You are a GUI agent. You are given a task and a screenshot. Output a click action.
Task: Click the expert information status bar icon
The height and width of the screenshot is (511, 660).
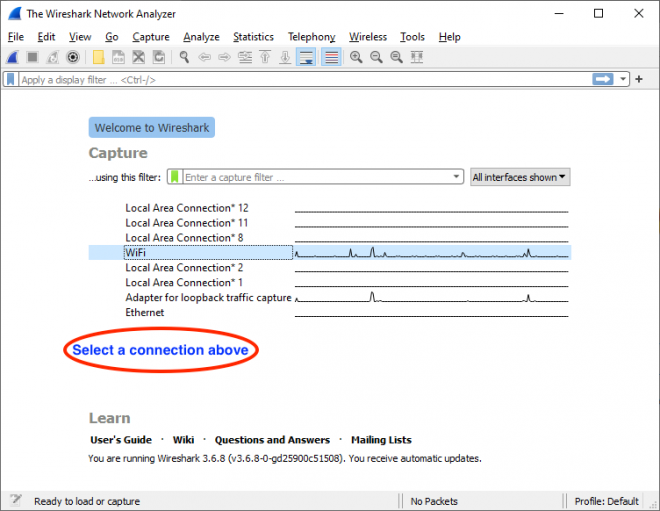click(16, 500)
